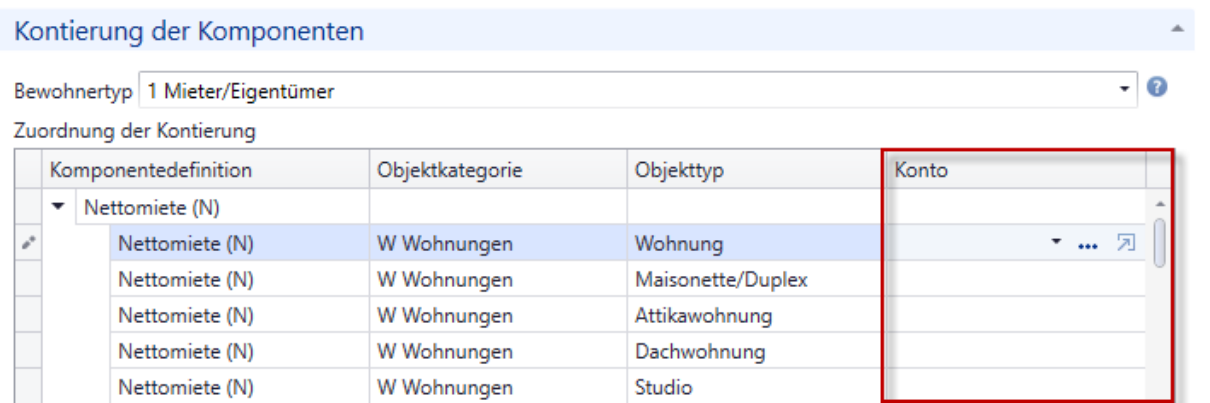Click the table scrollbar up arrow
The image size is (1210, 403).
point(1161,204)
